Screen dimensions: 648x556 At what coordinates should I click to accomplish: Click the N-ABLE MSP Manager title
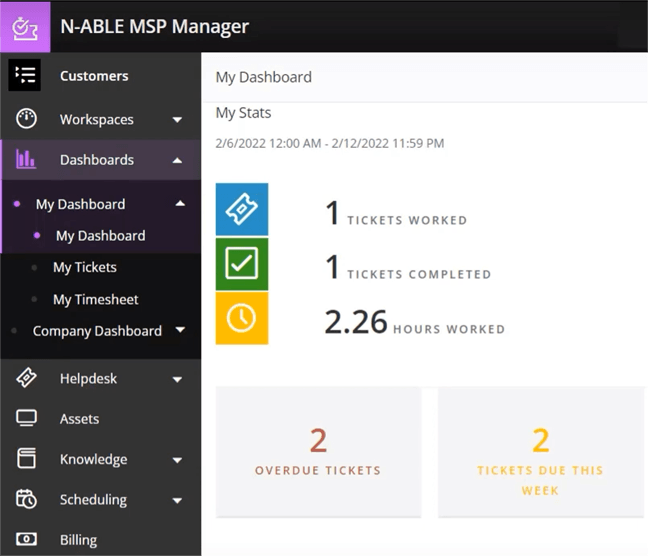click(155, 26)
